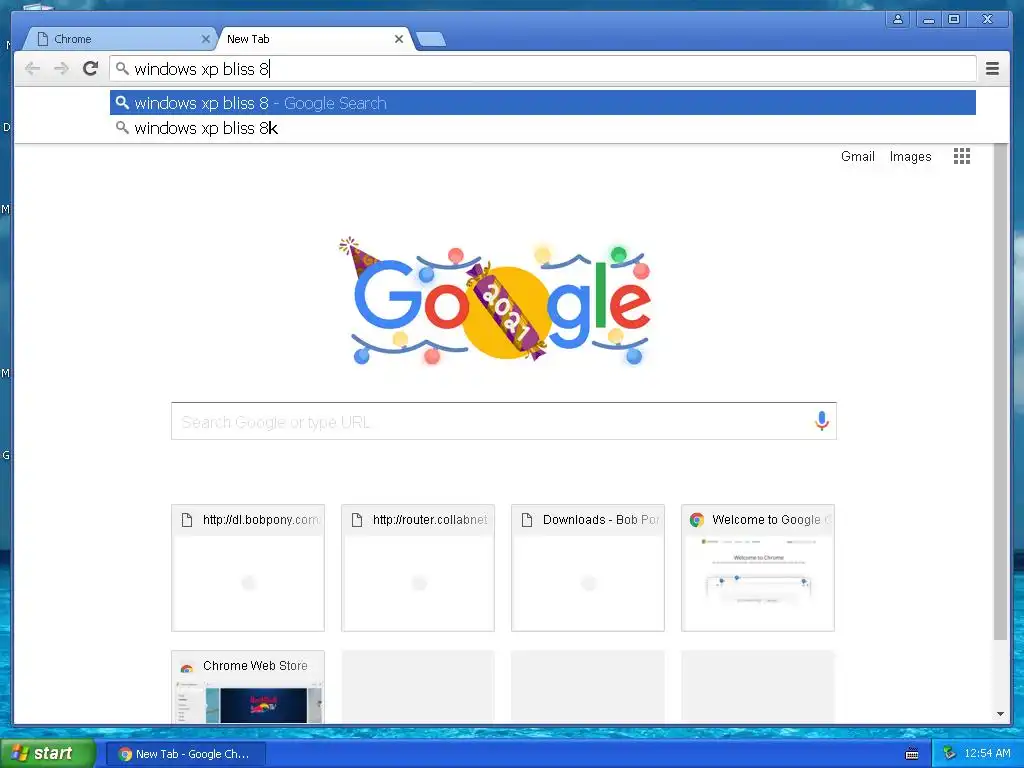Open a new tab with the tab button
The height and width of the screenshot is (768, 1024).
431,40
